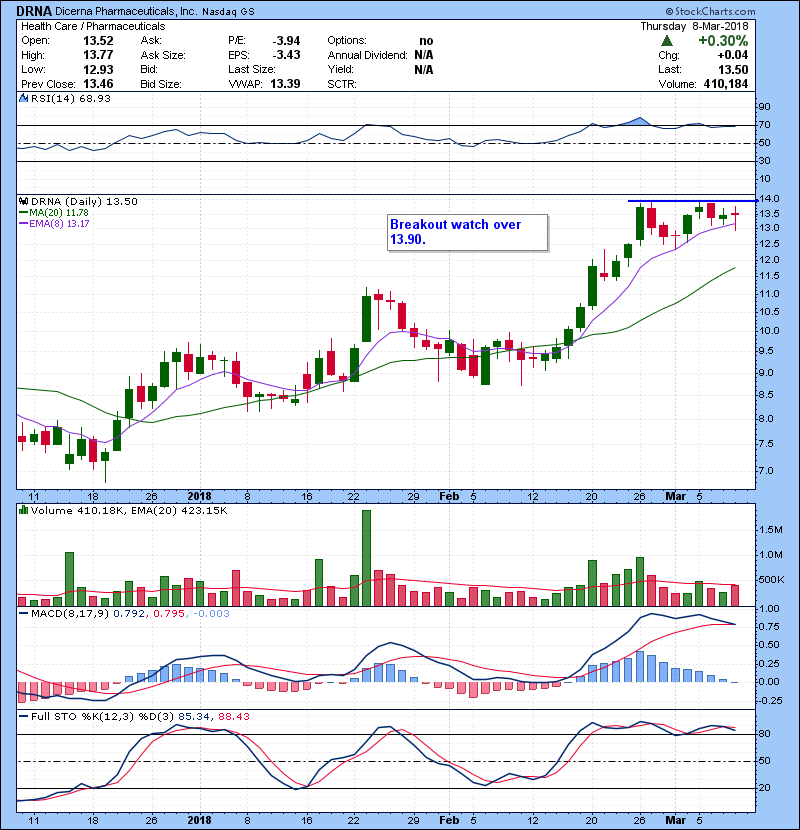The height and width of the screenshot is (830, 800).
Task: Click the date Thursday 8-Mar-2018
Action: coord(694,26)
